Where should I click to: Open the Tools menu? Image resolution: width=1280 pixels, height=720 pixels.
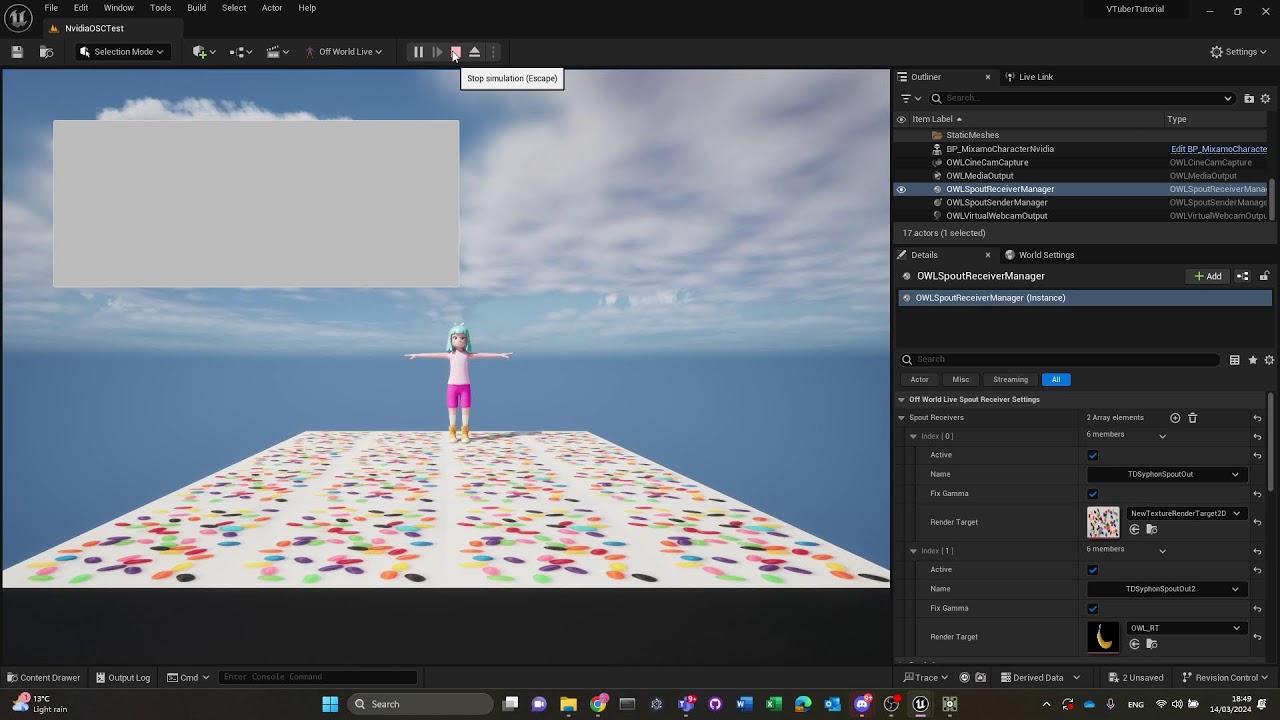160,8
